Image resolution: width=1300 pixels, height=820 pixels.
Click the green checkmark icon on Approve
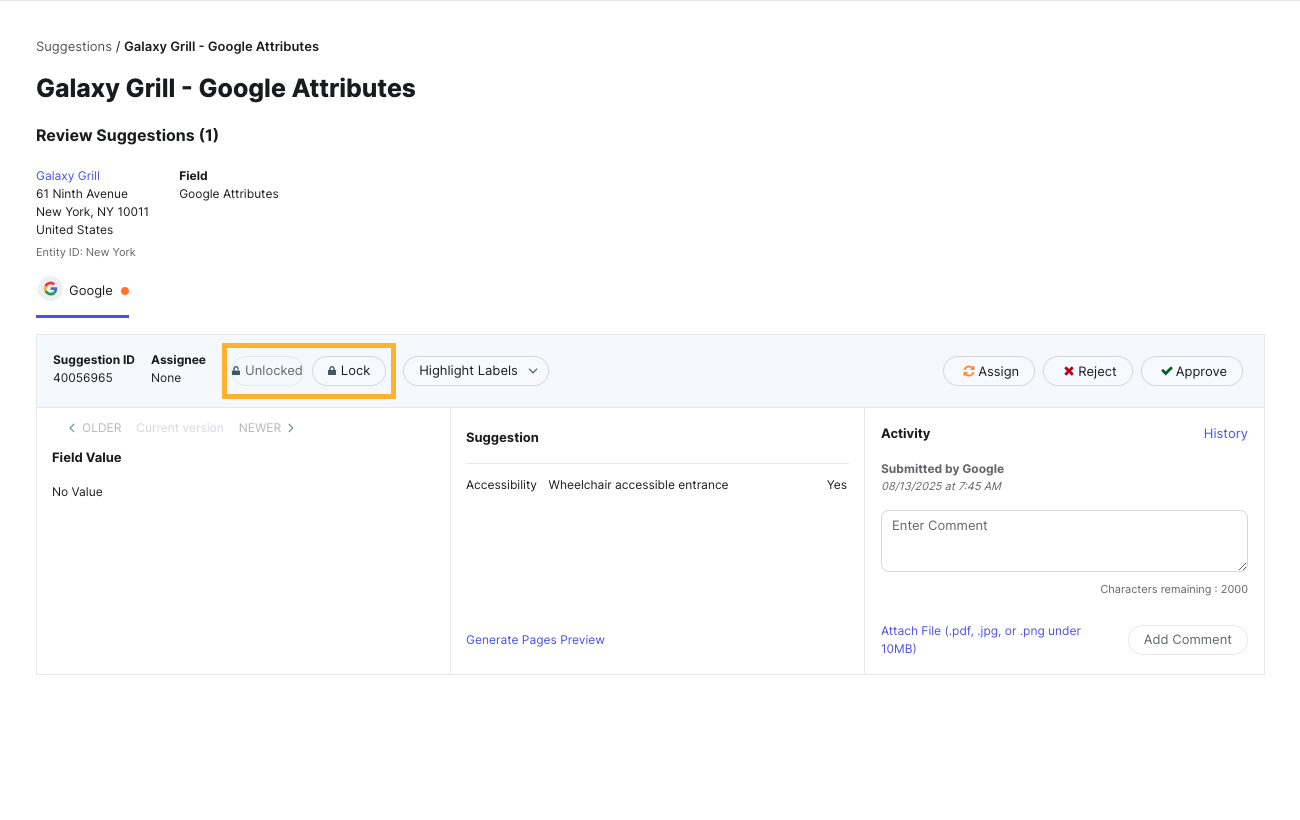[1166, 371]
